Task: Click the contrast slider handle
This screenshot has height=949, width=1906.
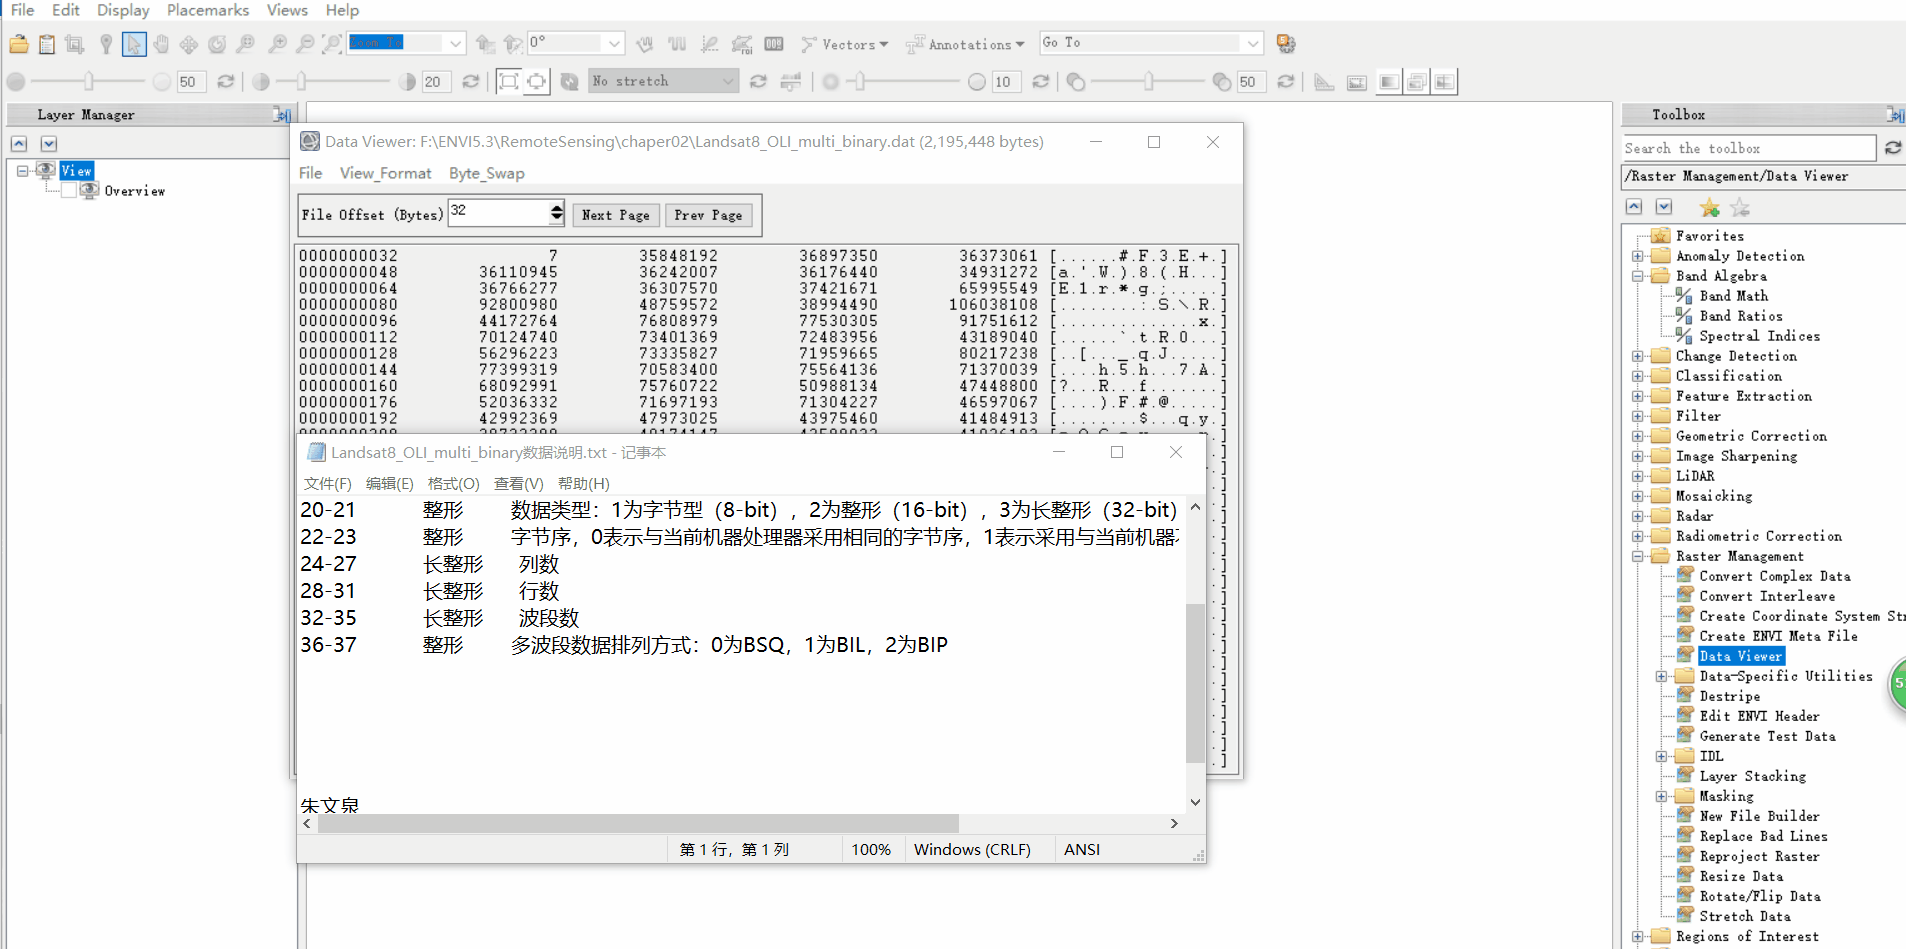Action: click(x=301, y=82)
